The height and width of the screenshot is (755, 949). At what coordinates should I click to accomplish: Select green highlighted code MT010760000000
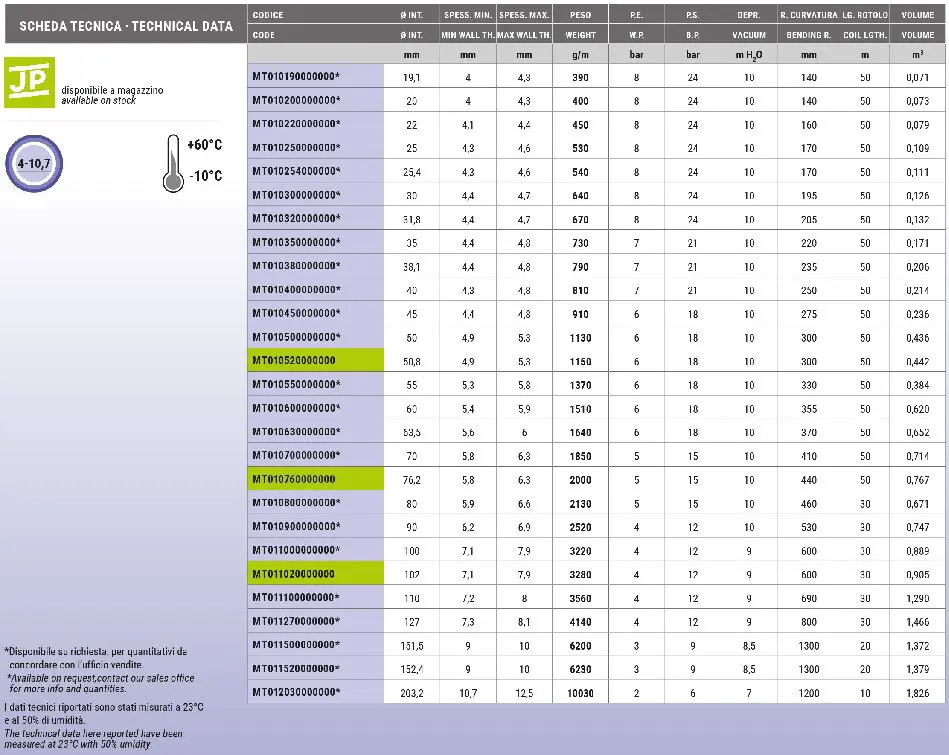294,480
